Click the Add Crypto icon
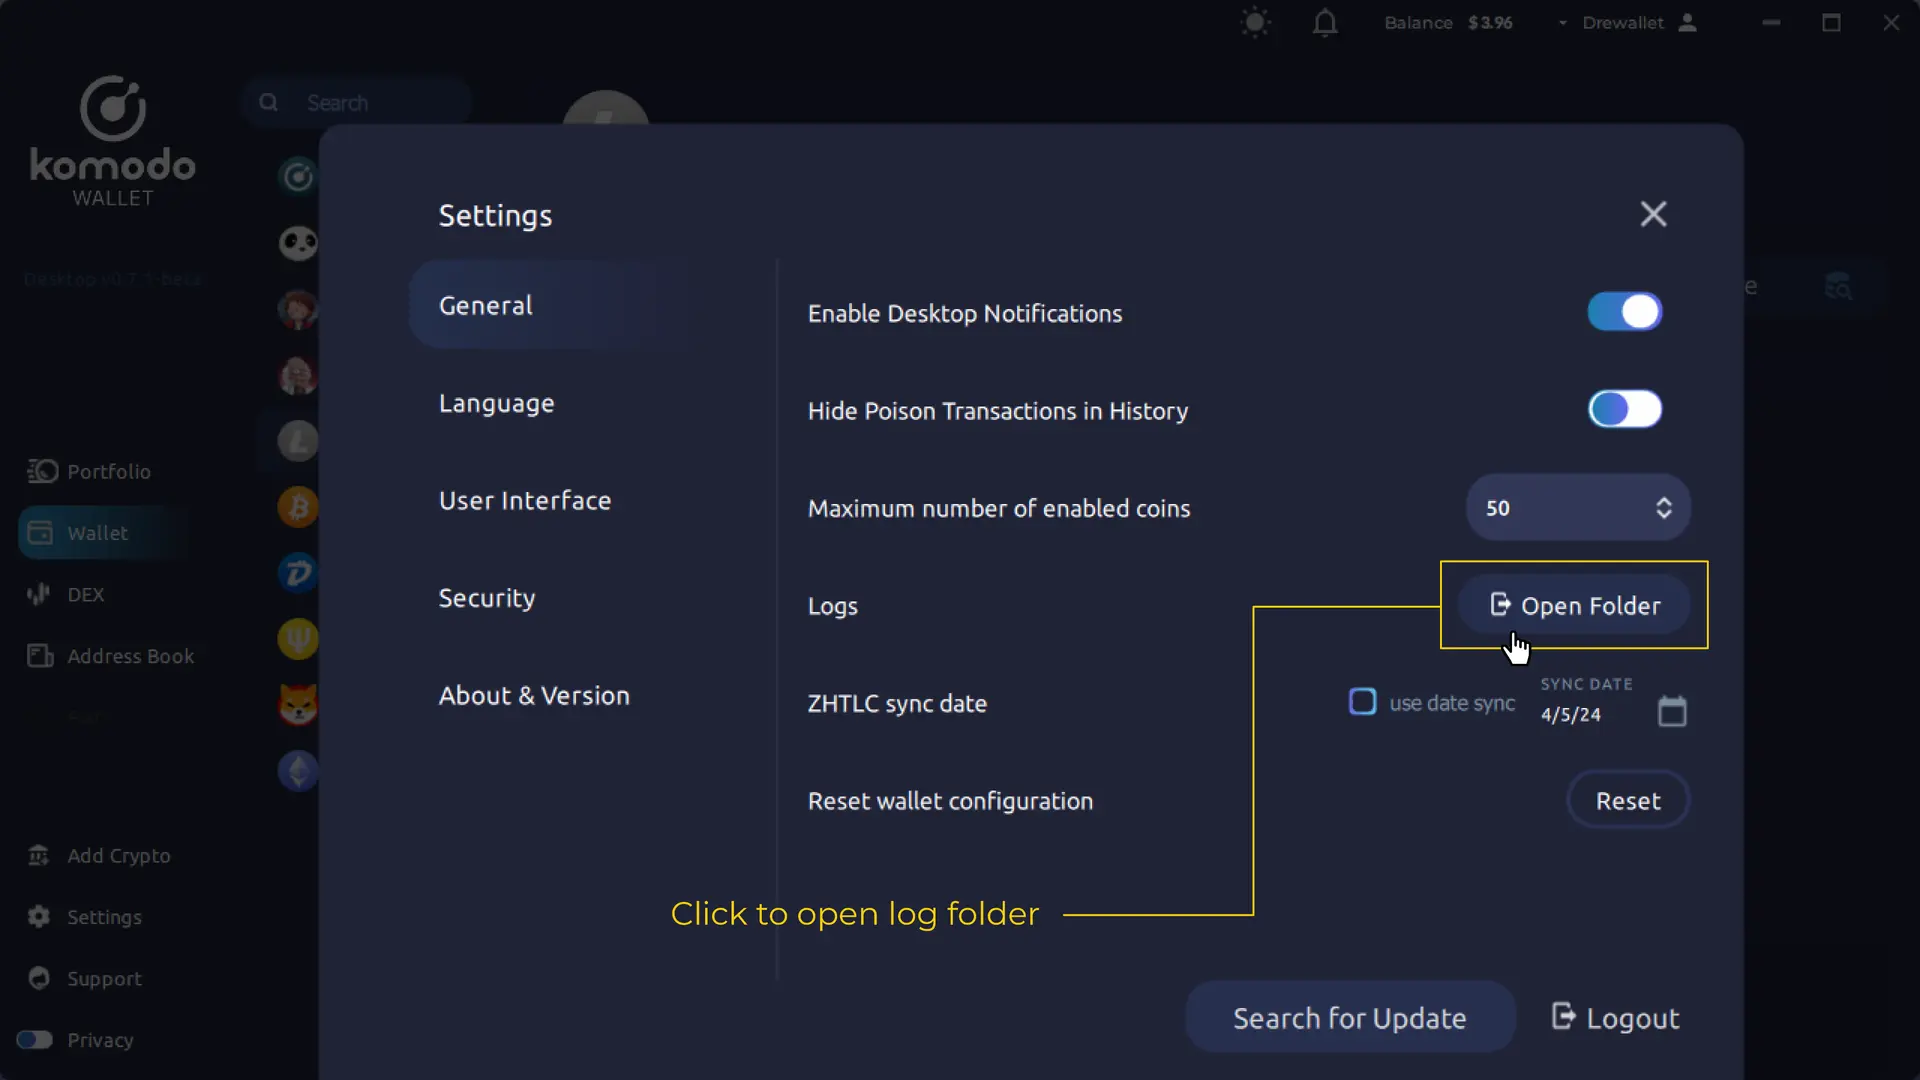This screenshot has width=1920, height=1080. (x=40, y=853)
